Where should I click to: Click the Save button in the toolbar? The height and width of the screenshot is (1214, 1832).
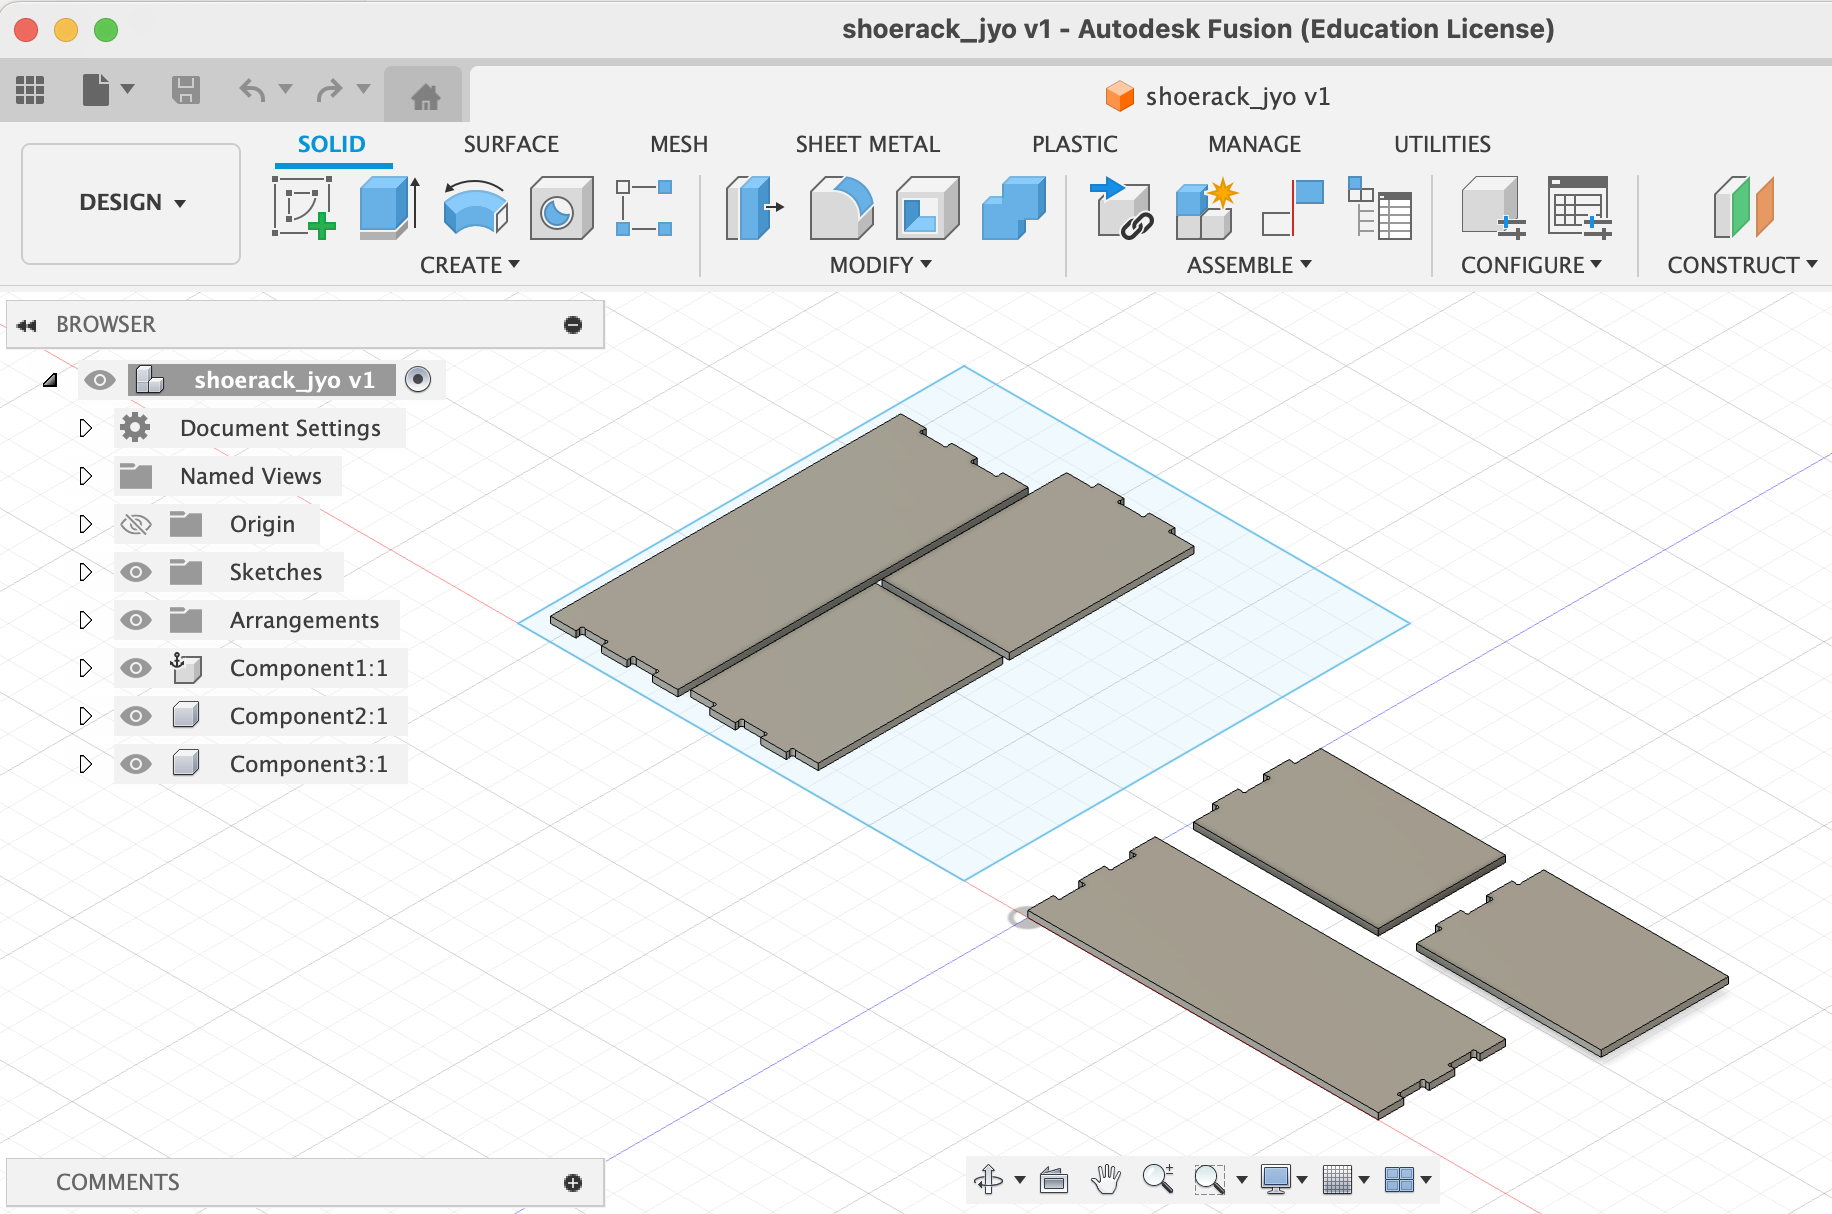tap(186, 90)
